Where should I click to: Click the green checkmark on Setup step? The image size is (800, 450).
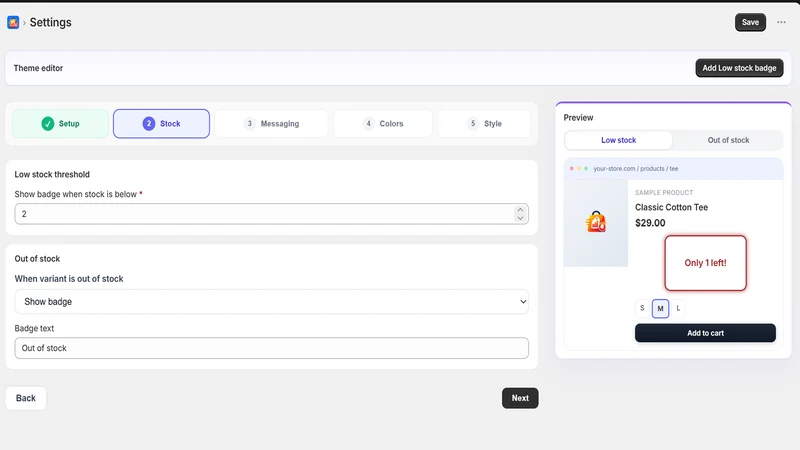47,123
